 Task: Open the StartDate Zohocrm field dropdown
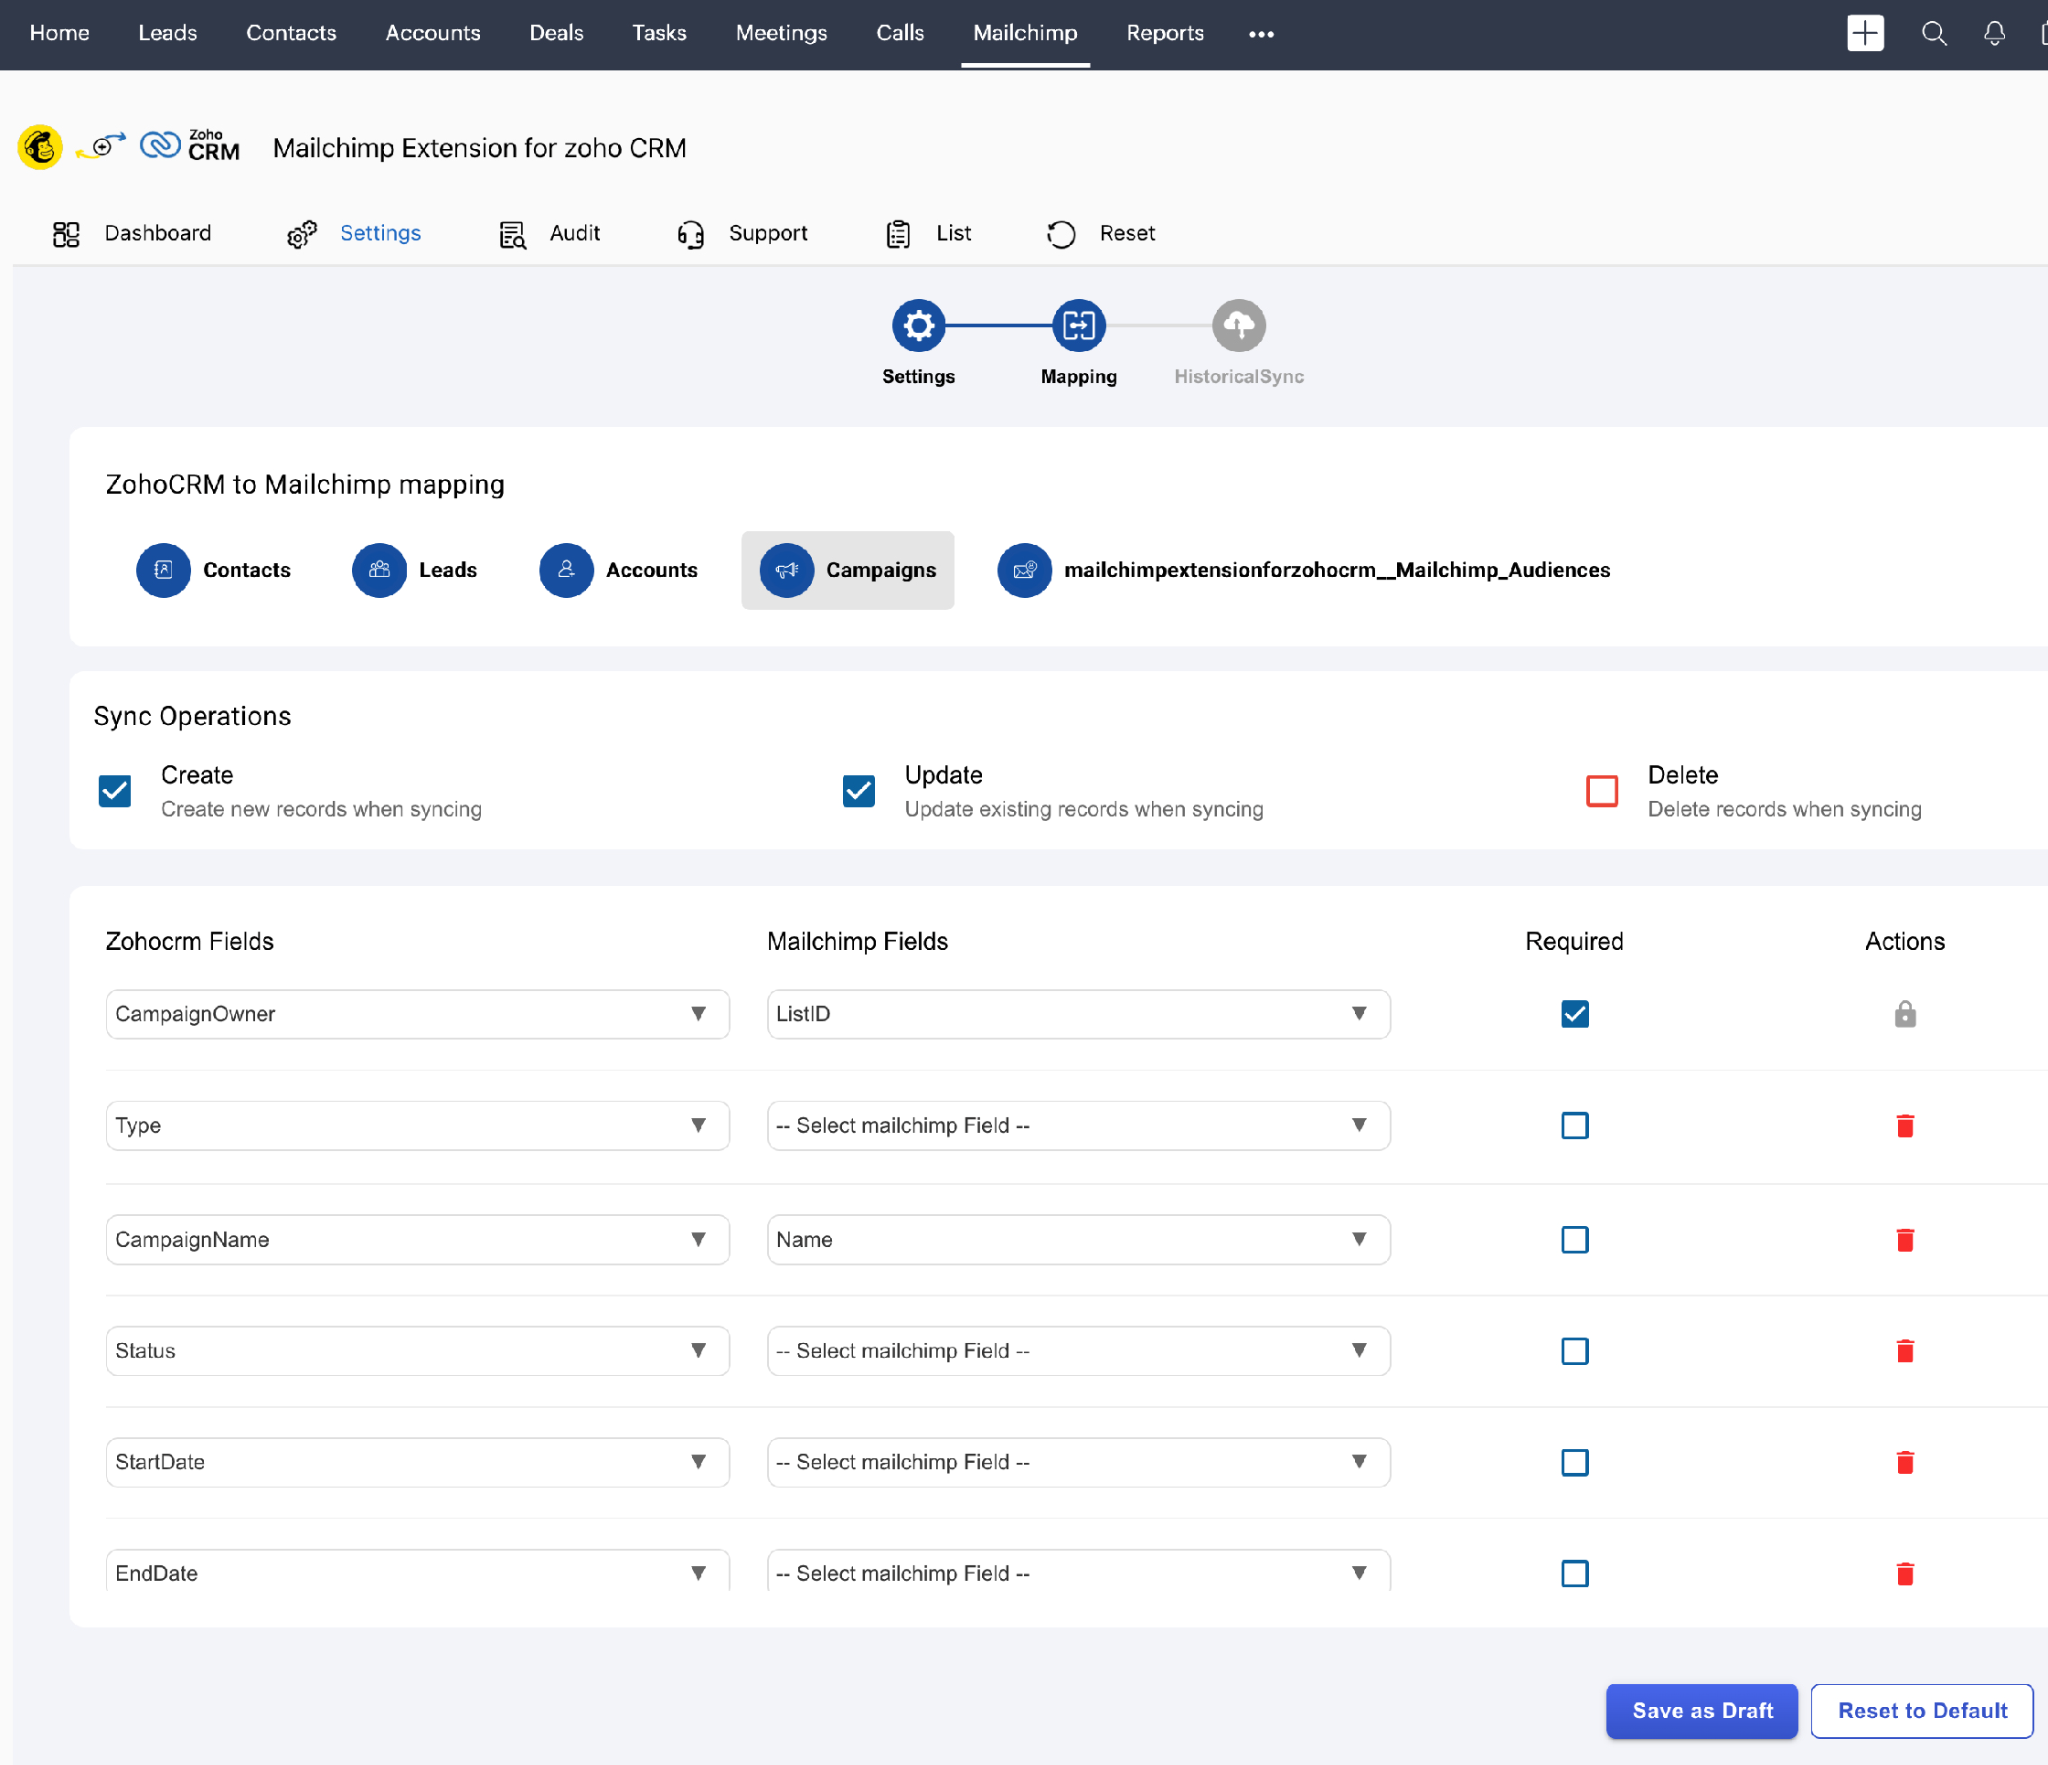[418, 1463]
